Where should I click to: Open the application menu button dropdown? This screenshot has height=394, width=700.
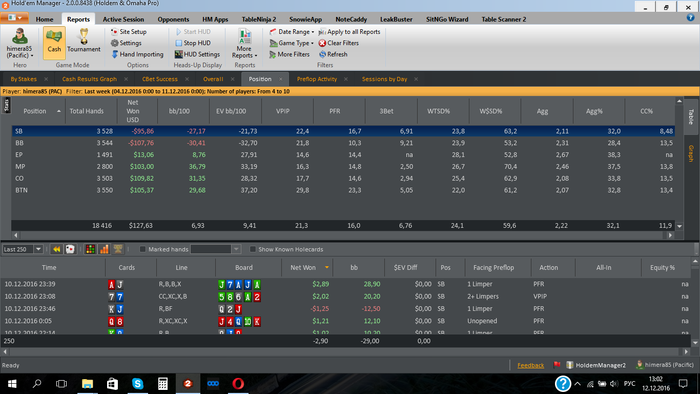pos(15,17)
